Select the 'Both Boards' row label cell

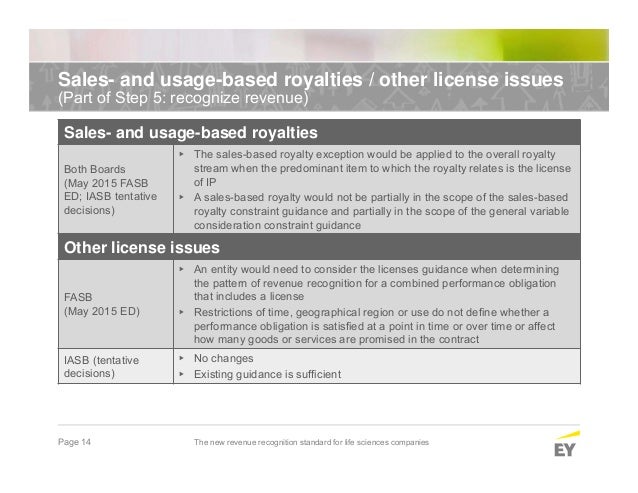[x=116, y=190]
